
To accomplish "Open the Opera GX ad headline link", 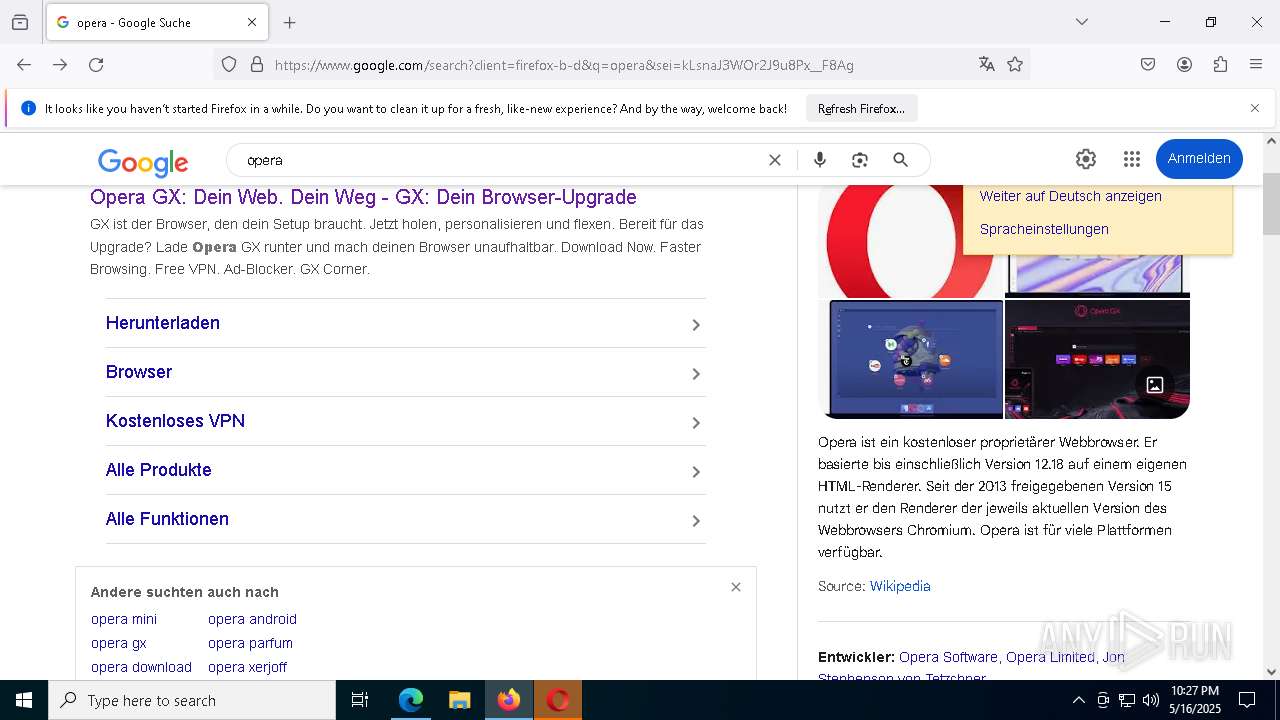I will coord(363,197).
